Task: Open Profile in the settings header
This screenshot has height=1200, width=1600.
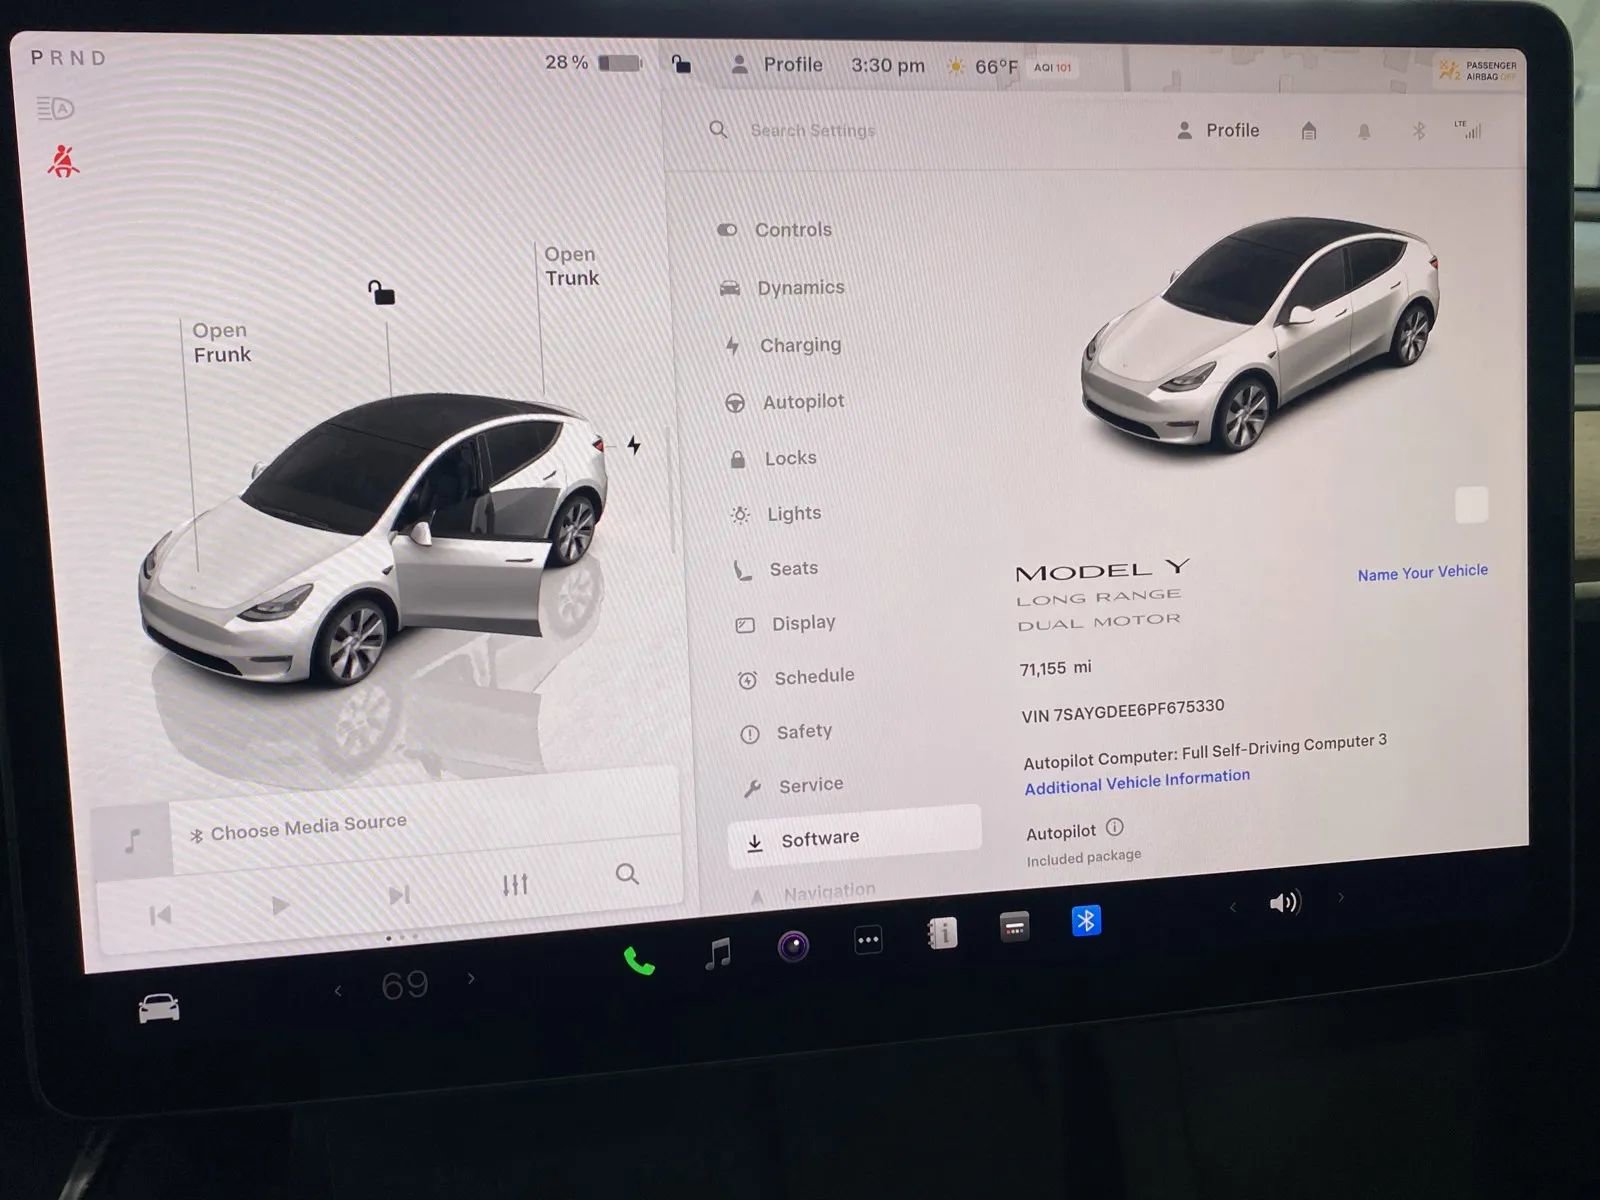Action: tap(1218, 131)
